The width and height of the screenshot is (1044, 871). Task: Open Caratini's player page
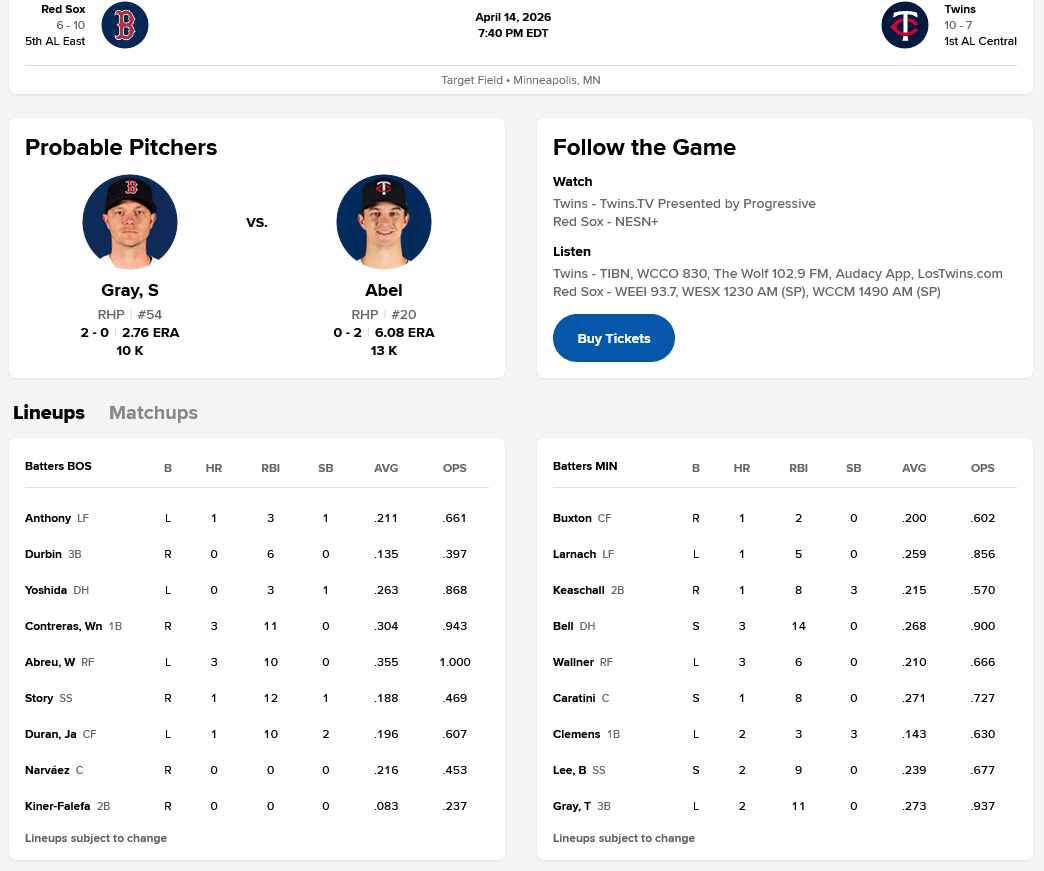(x=574, y=698)
